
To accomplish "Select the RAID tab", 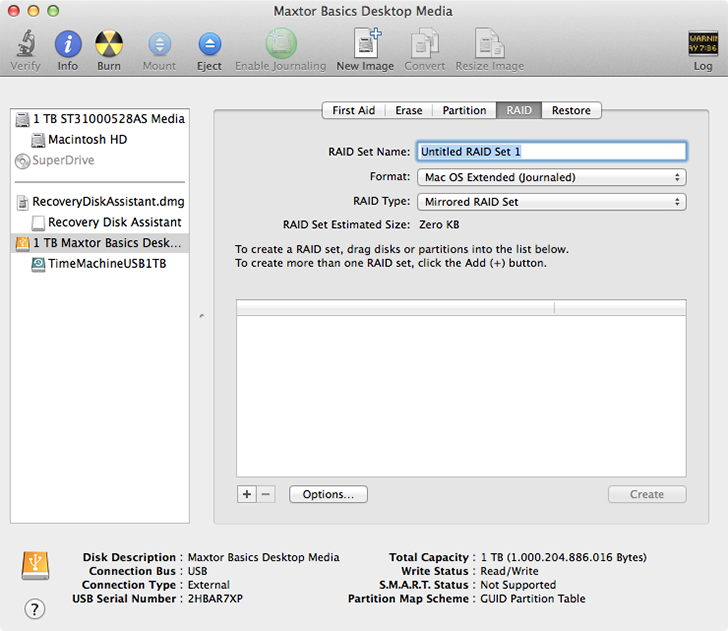I will [x=519, y=111].
